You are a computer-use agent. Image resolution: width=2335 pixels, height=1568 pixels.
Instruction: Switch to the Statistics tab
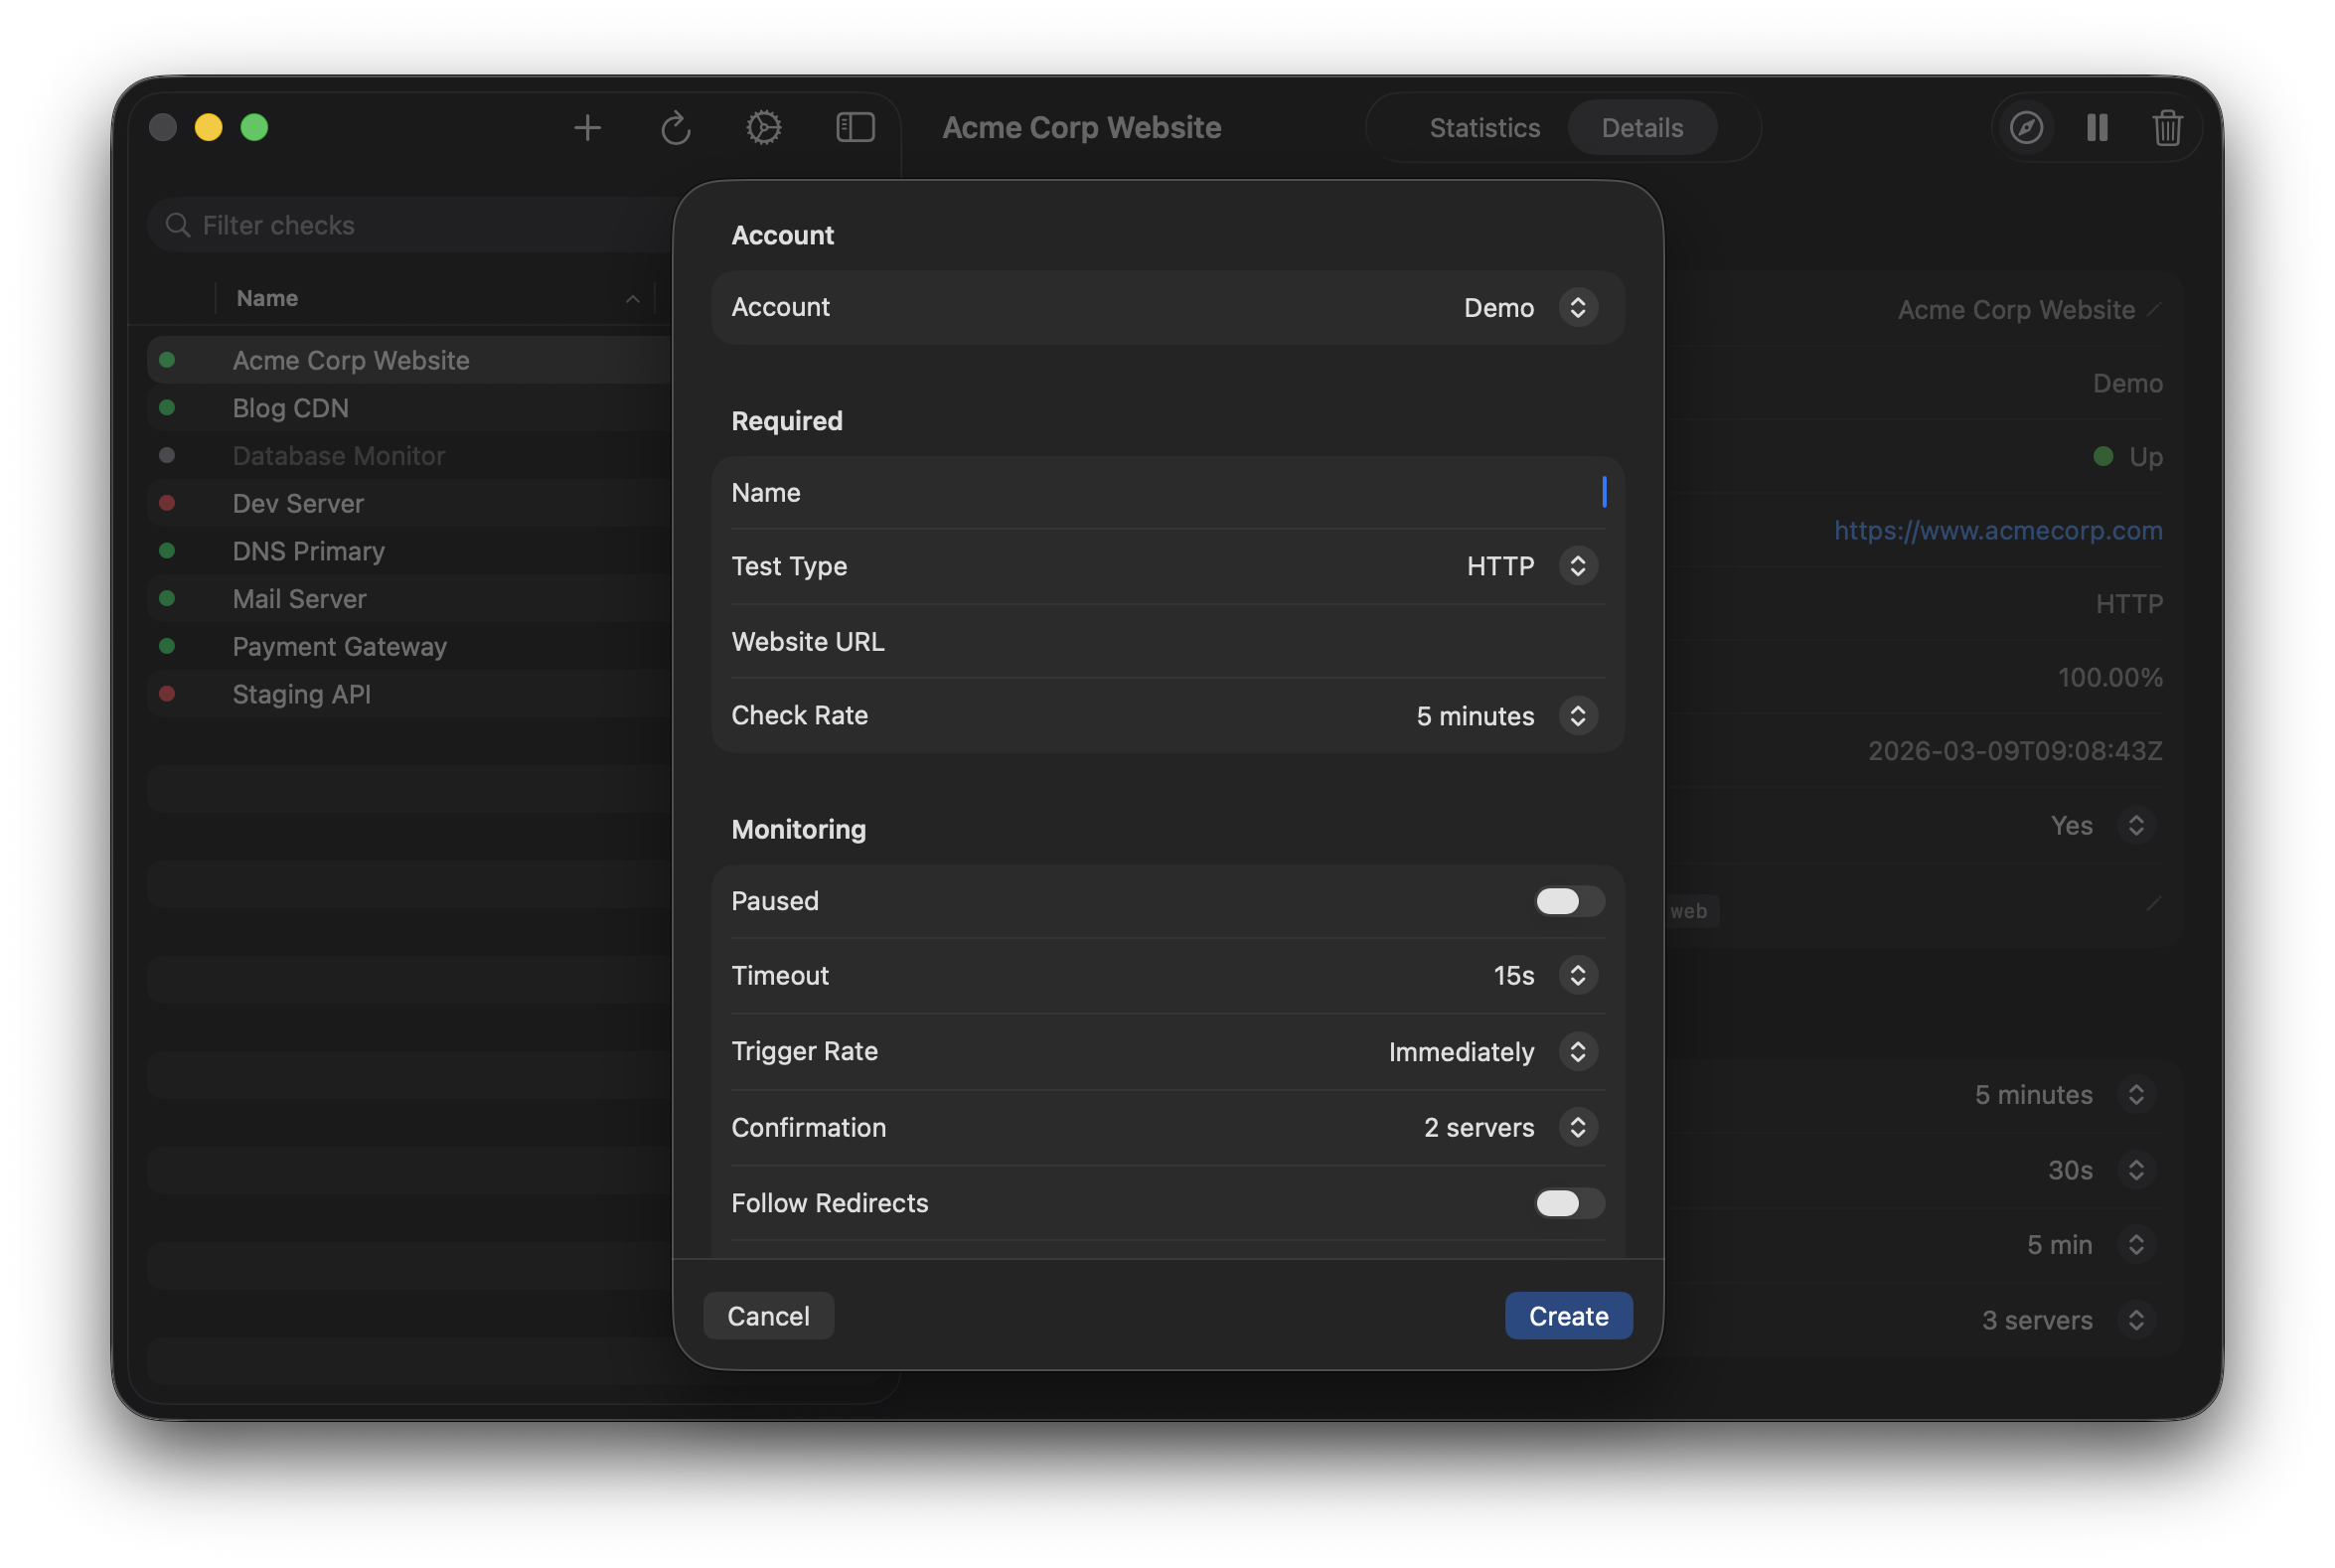pos(1484,127)
